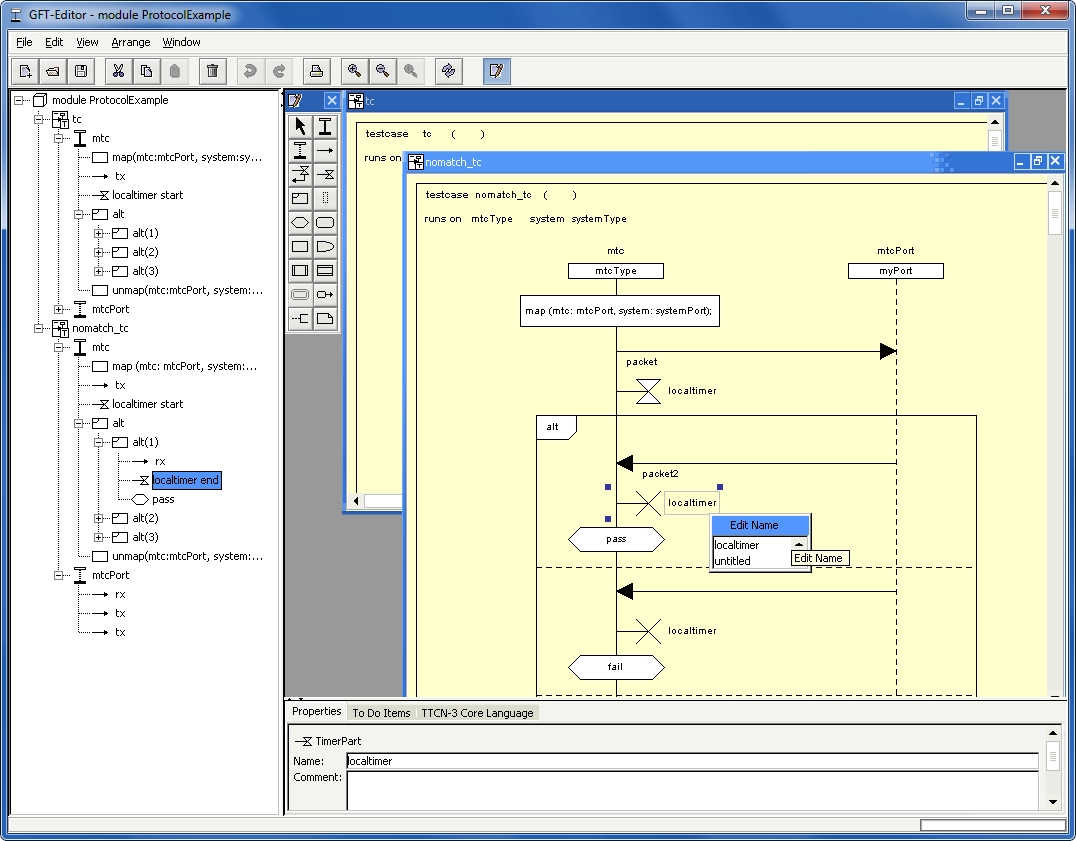The width and height of the screenshot is (1076, 841).
Task: Click the pass verdict hexagon in diagram
Action: [x=616, y=539]
